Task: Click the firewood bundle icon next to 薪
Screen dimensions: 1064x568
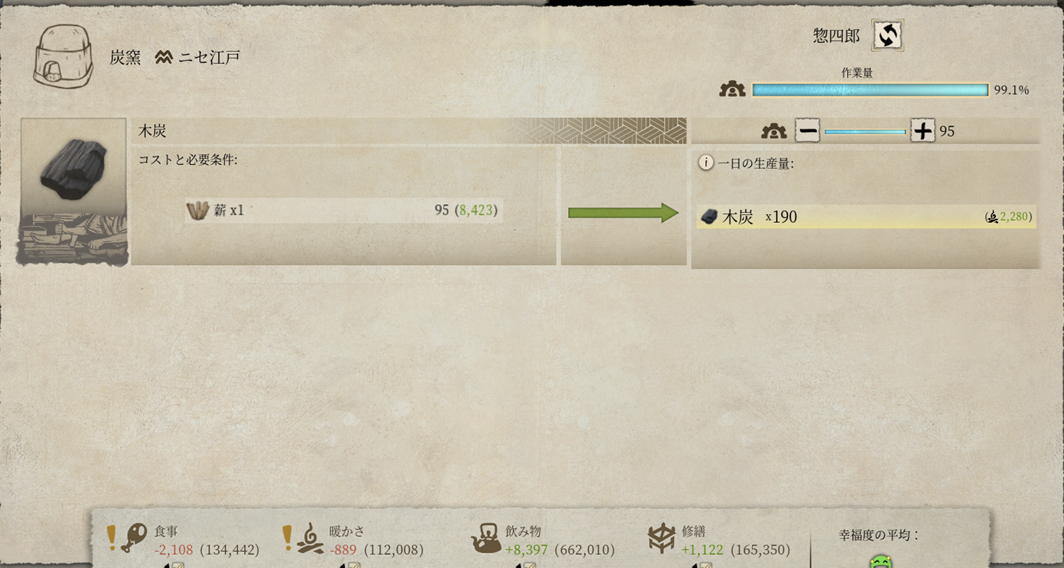Action: coord(196,210)
